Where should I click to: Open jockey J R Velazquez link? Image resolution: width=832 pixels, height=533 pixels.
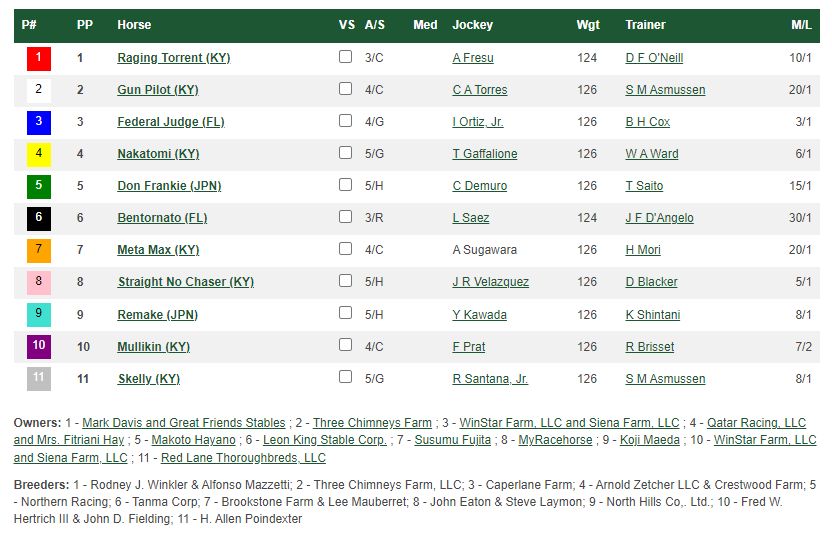point(490,282)
